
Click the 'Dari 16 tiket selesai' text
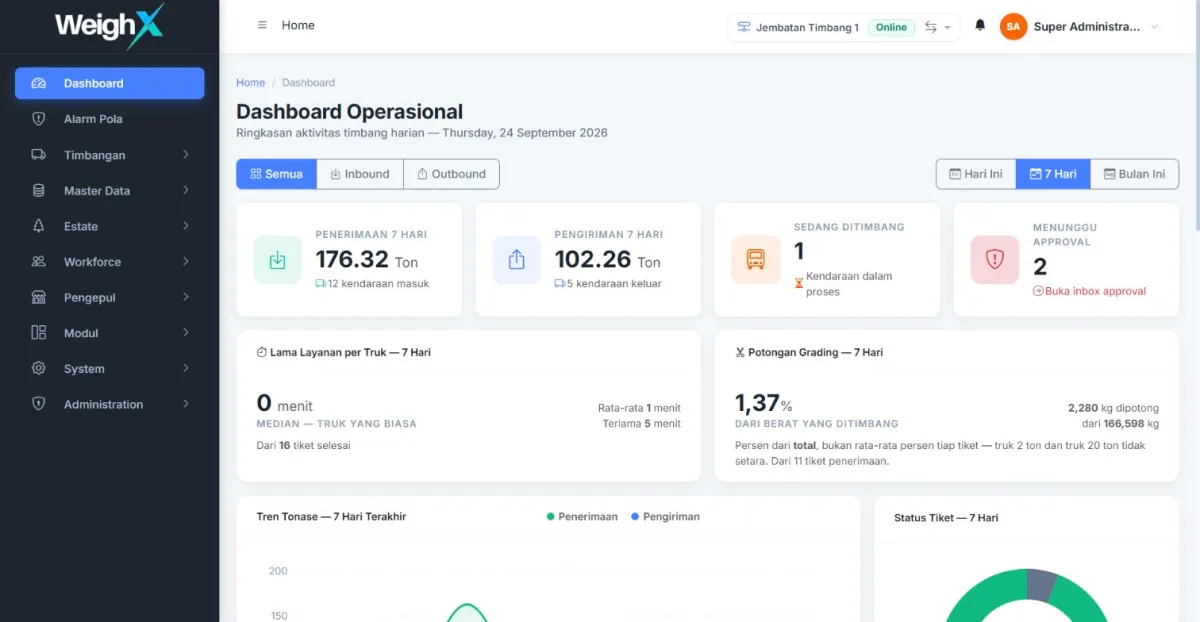tap(304, 445)
